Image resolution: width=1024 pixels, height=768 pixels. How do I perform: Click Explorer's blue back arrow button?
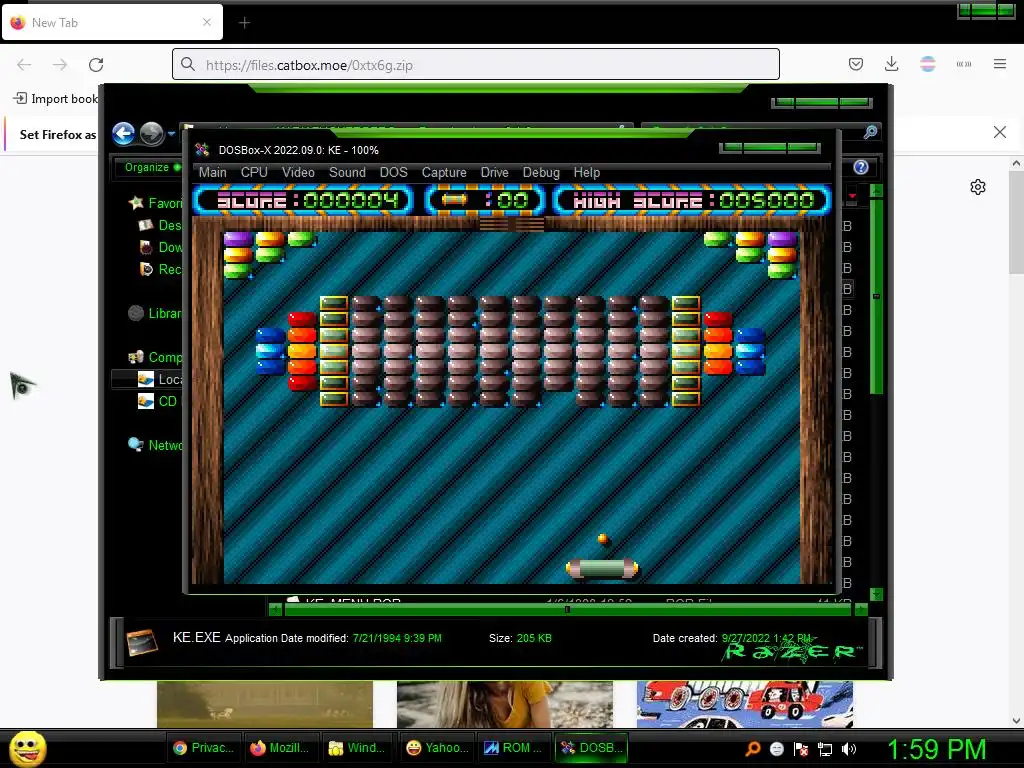[123, 134]
